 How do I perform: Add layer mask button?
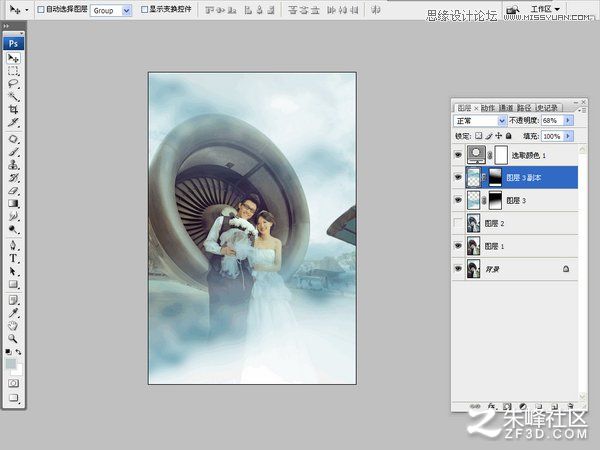point(507,406)
